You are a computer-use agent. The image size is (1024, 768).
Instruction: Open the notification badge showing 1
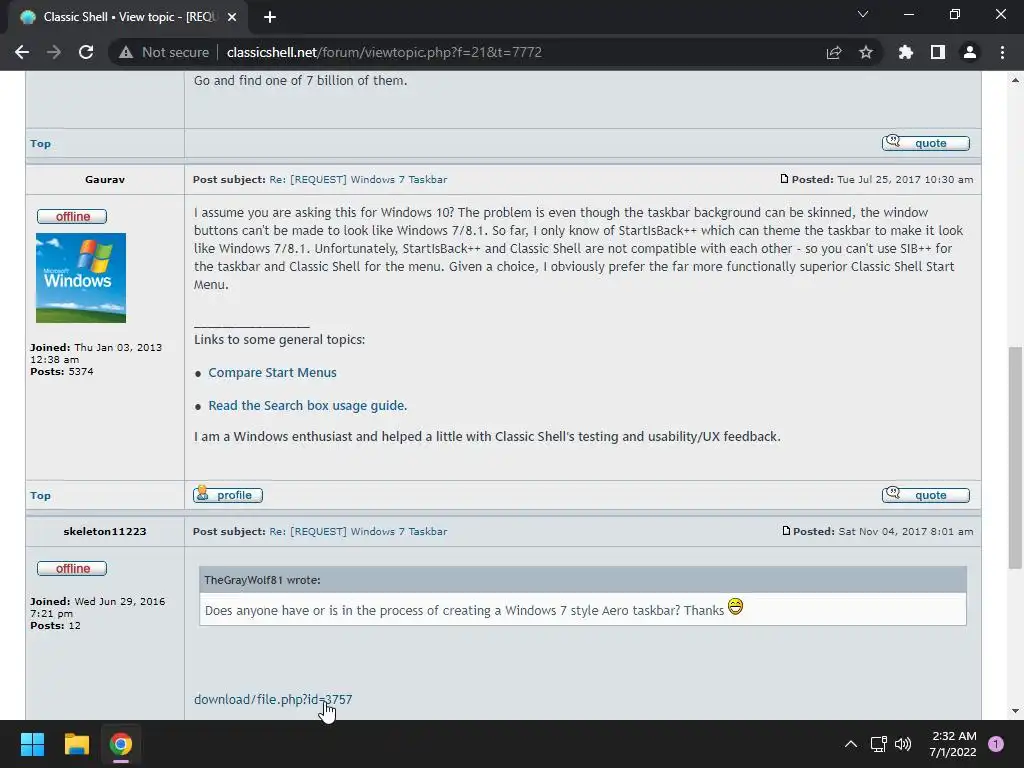tap(996, 744)
